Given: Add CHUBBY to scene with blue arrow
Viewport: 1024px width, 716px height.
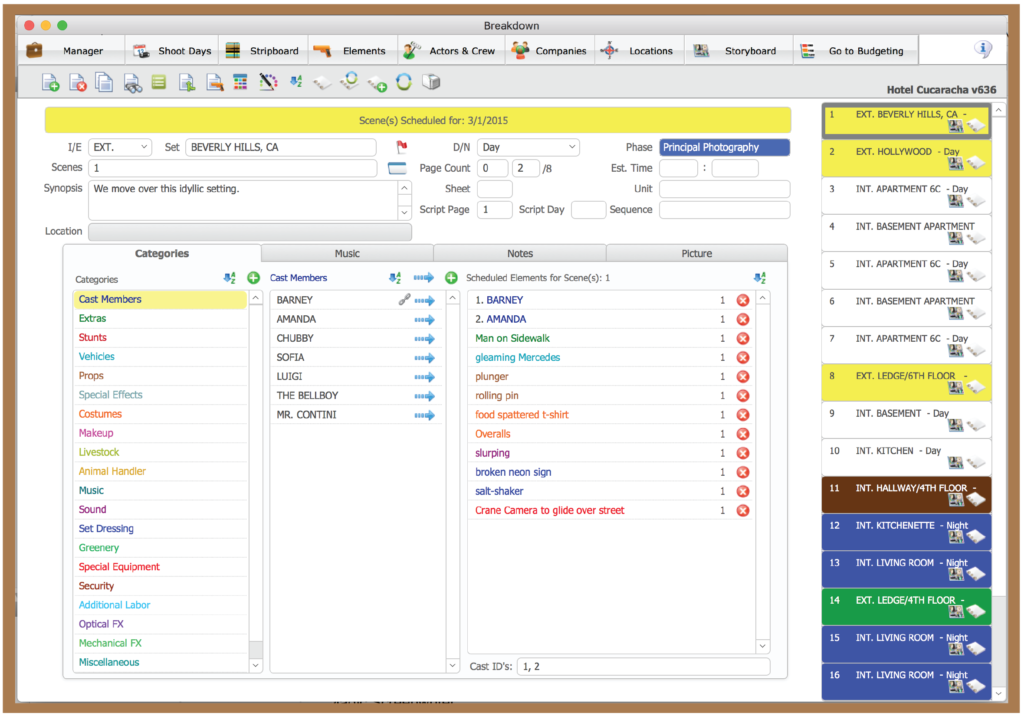Looking at the screenshot, I should pos(424,338).
